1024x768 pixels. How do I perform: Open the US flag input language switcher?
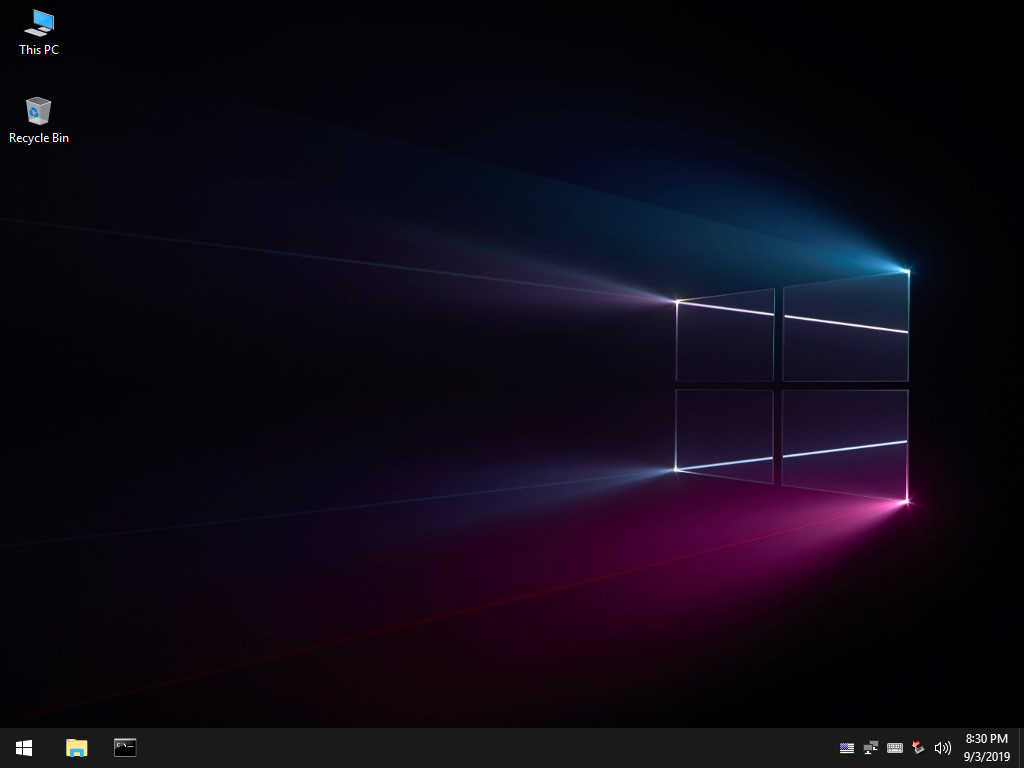point(847,748)
